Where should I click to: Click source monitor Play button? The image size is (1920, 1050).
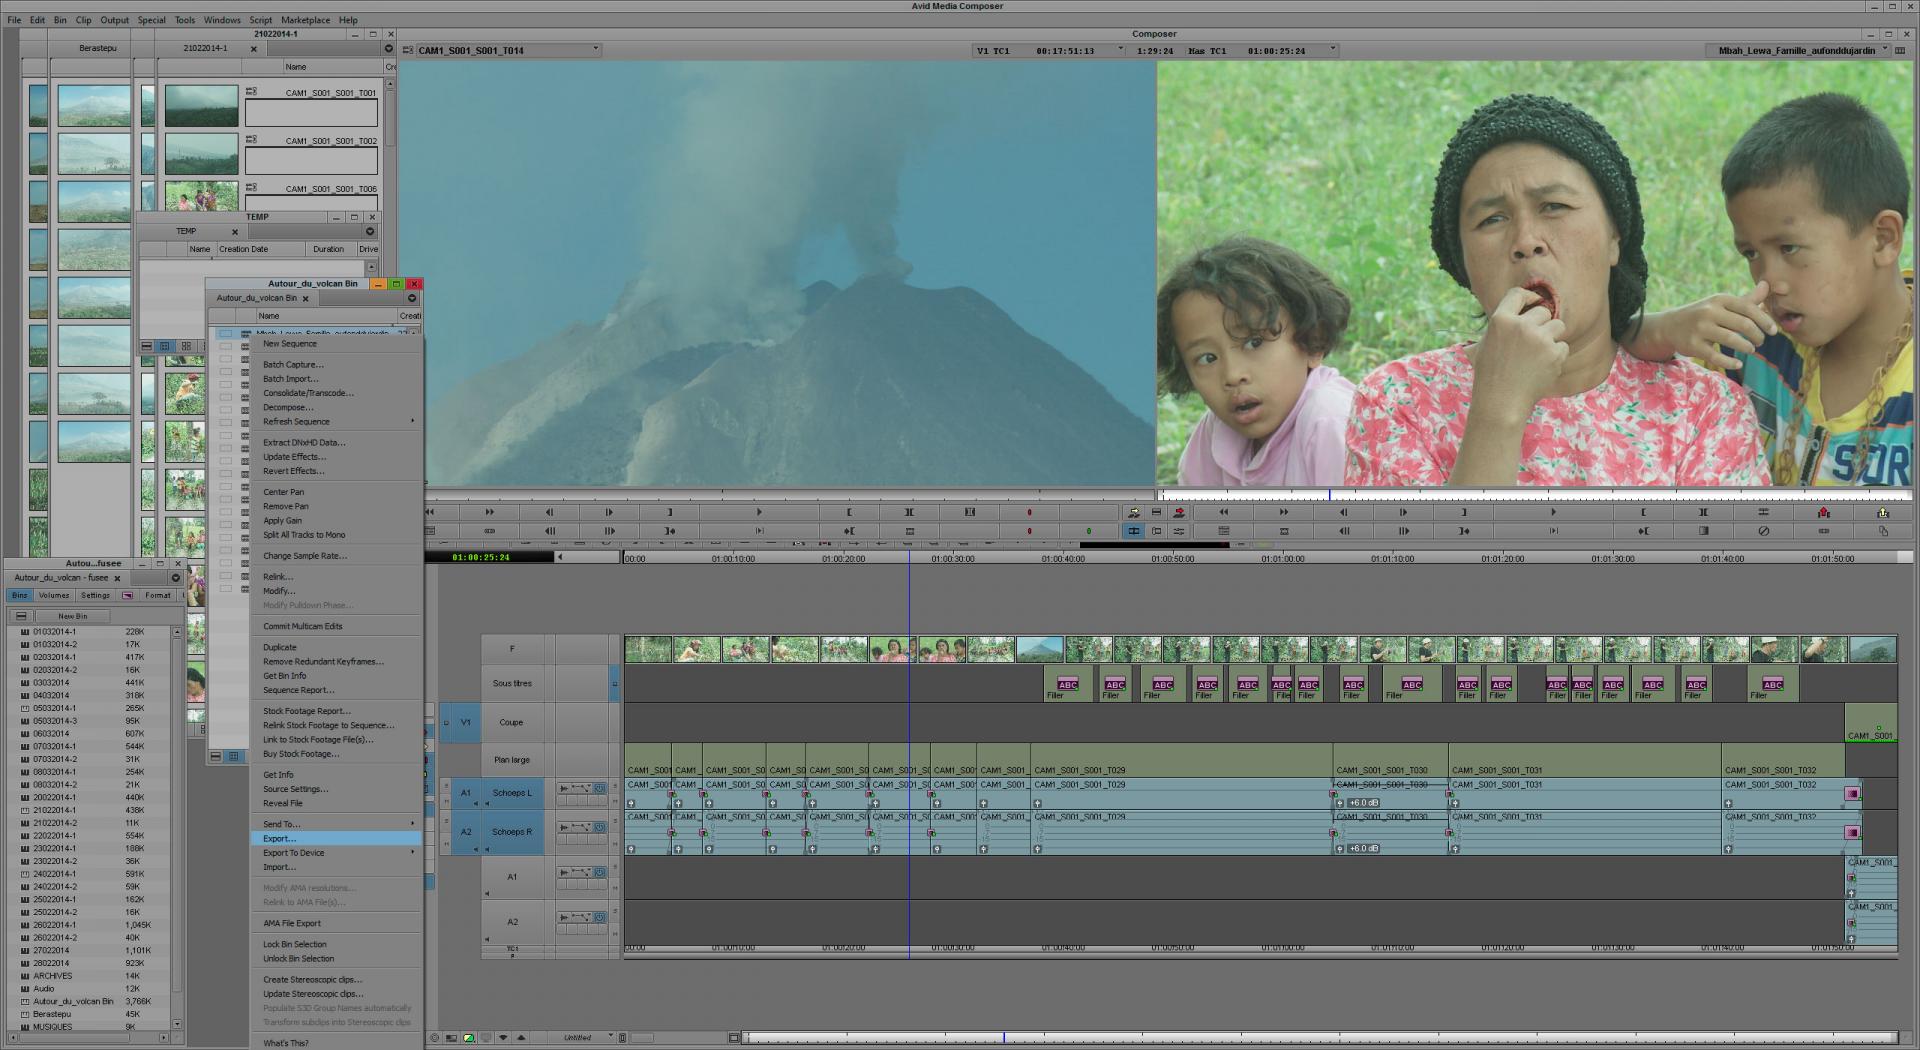tap(758, 512)
